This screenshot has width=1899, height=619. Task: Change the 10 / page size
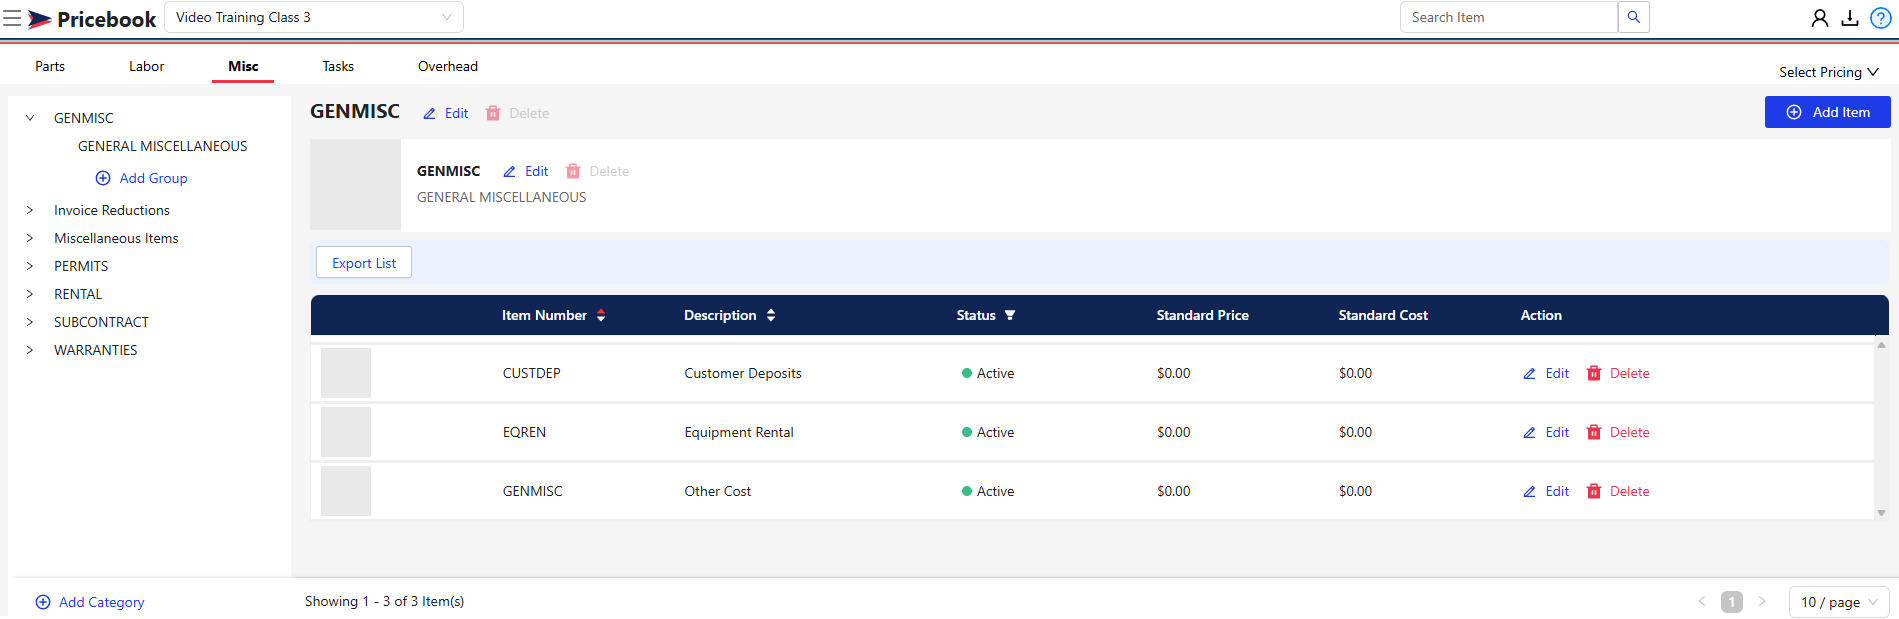[x=1838, y=602]
